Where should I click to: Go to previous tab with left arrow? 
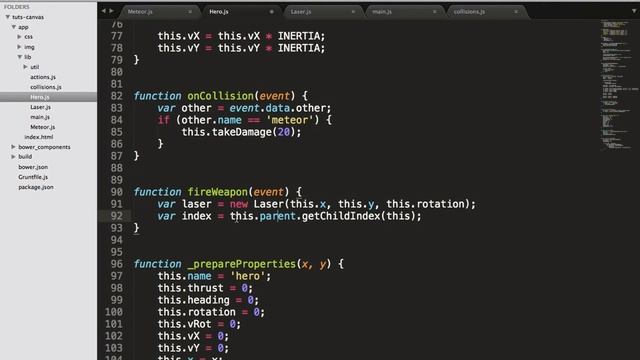104,11
